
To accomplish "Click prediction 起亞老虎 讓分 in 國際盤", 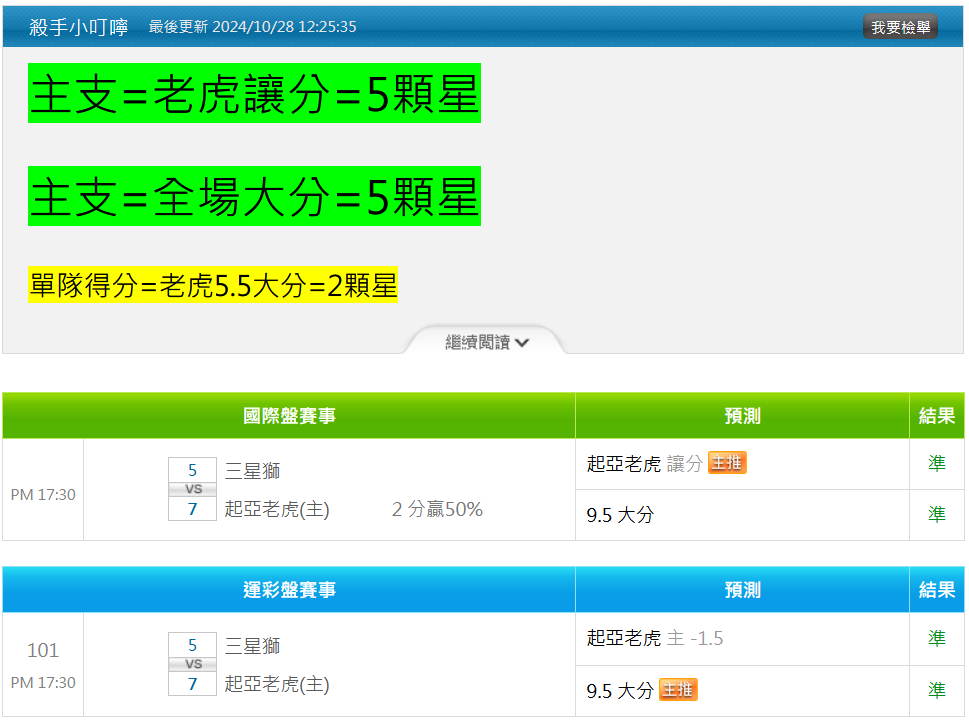I will [645, 463].
